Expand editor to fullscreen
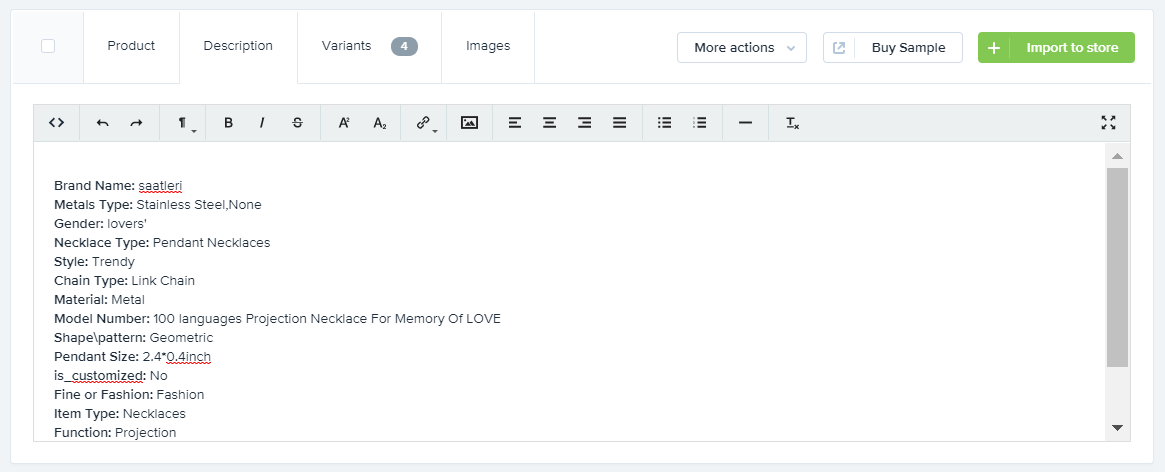 pyautogui.click(x=1108, y=123)
